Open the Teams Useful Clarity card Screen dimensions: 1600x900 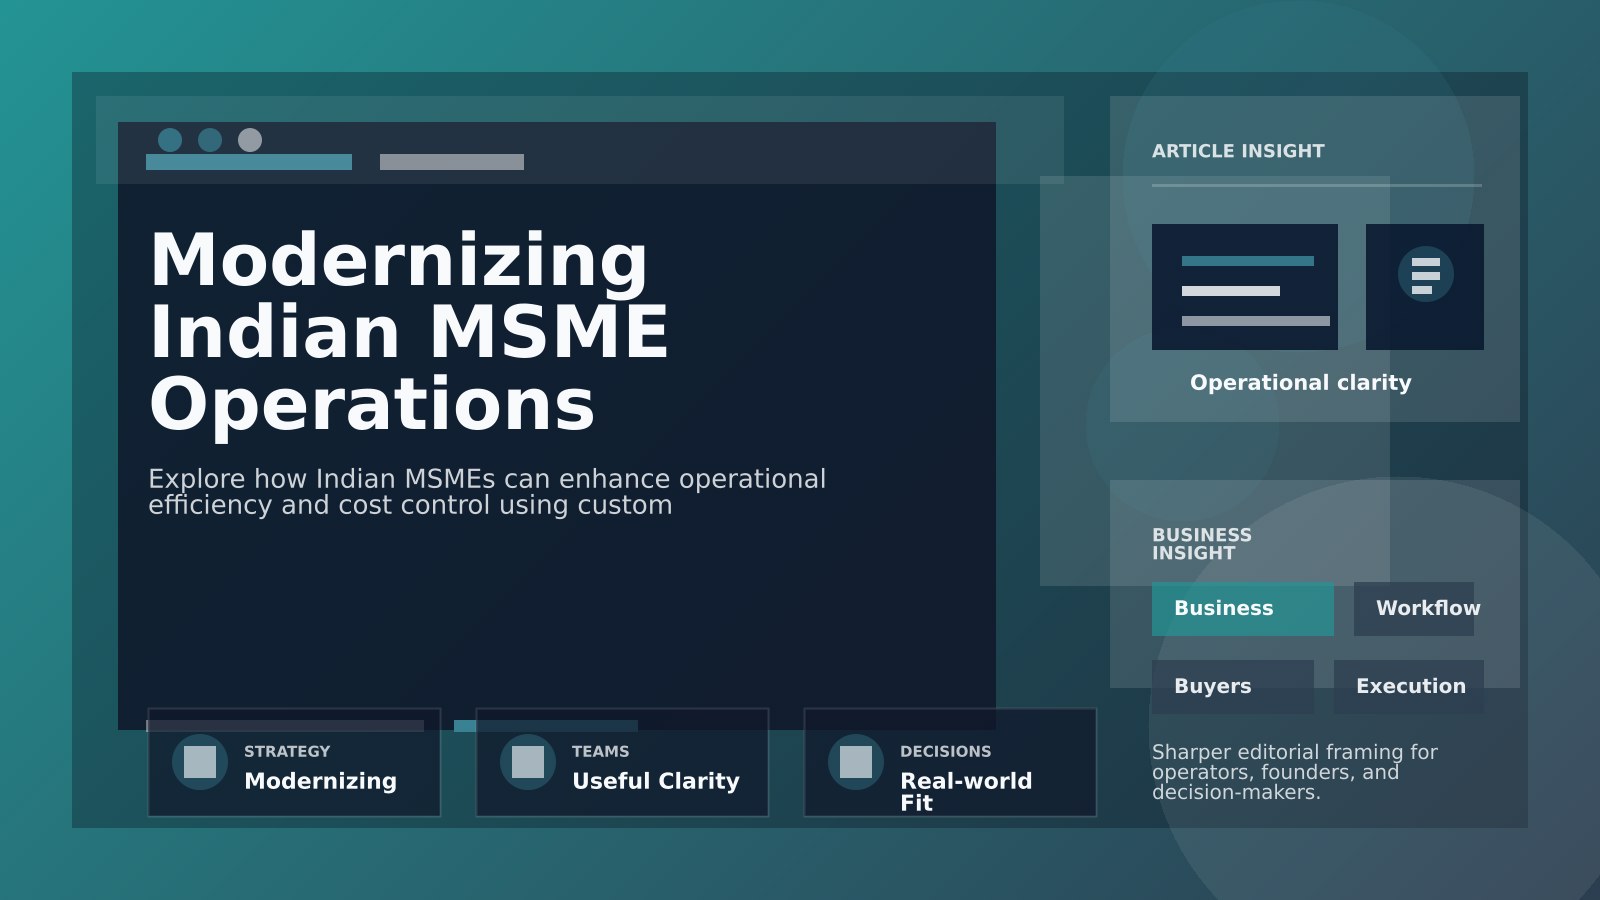pyautogui.click(x=622, y=762)
